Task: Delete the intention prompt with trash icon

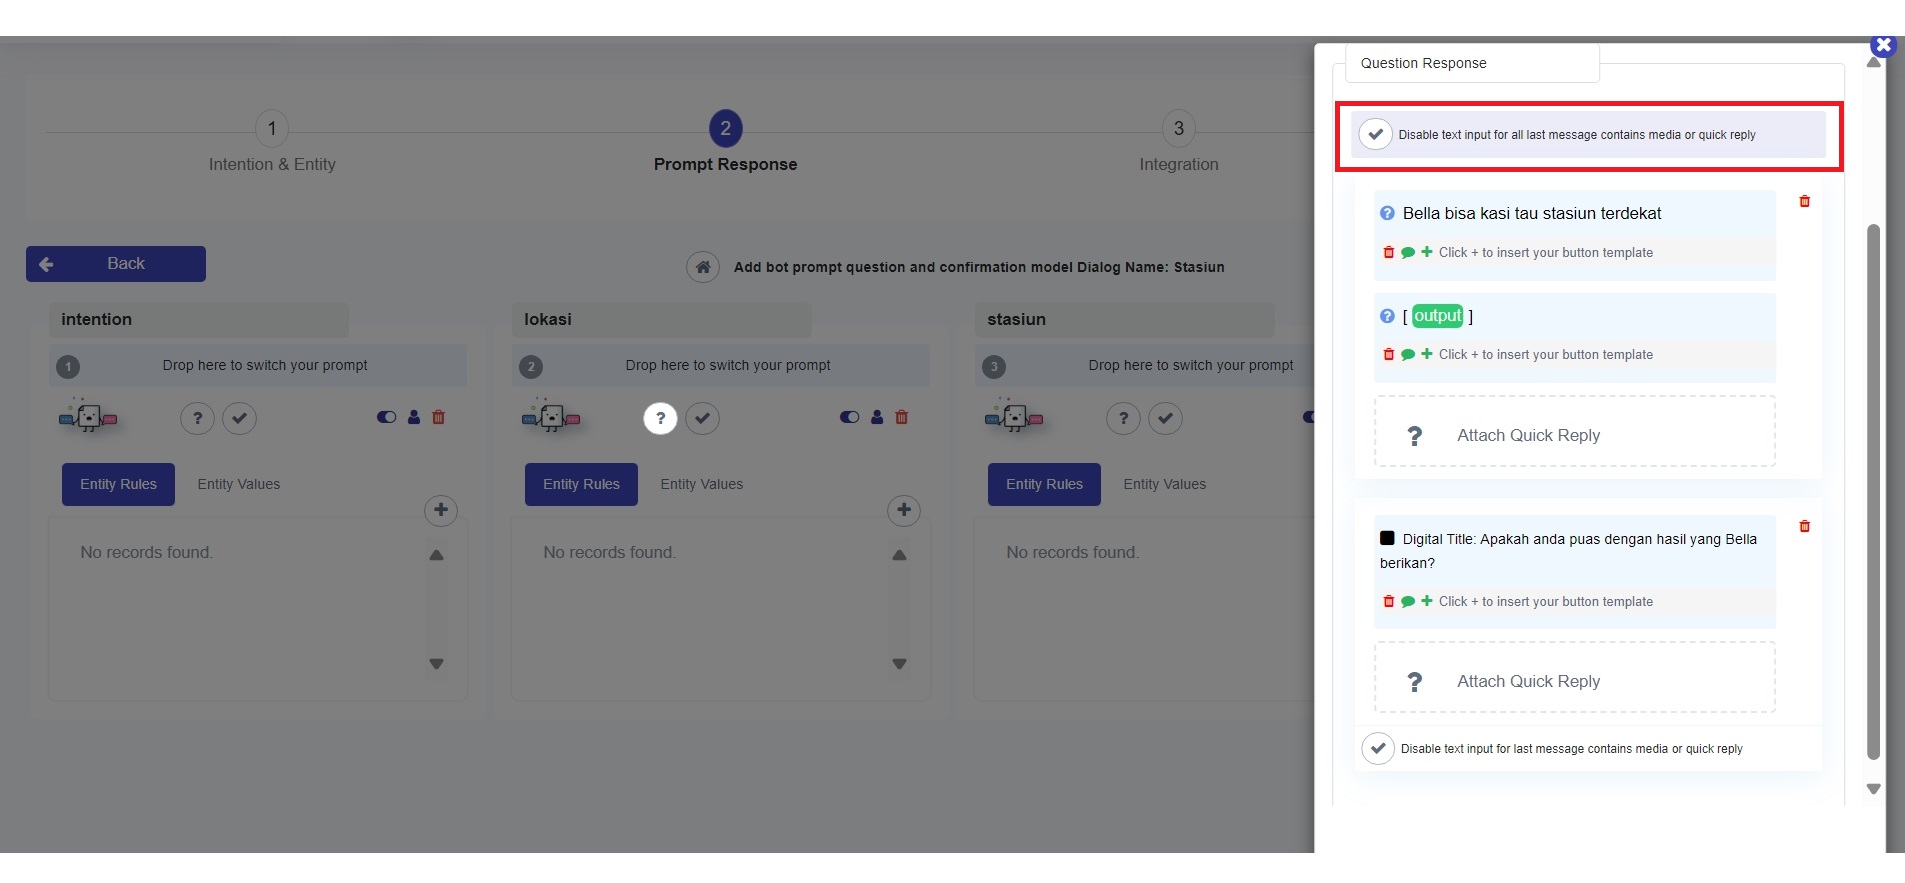Action: click(438, 417)
